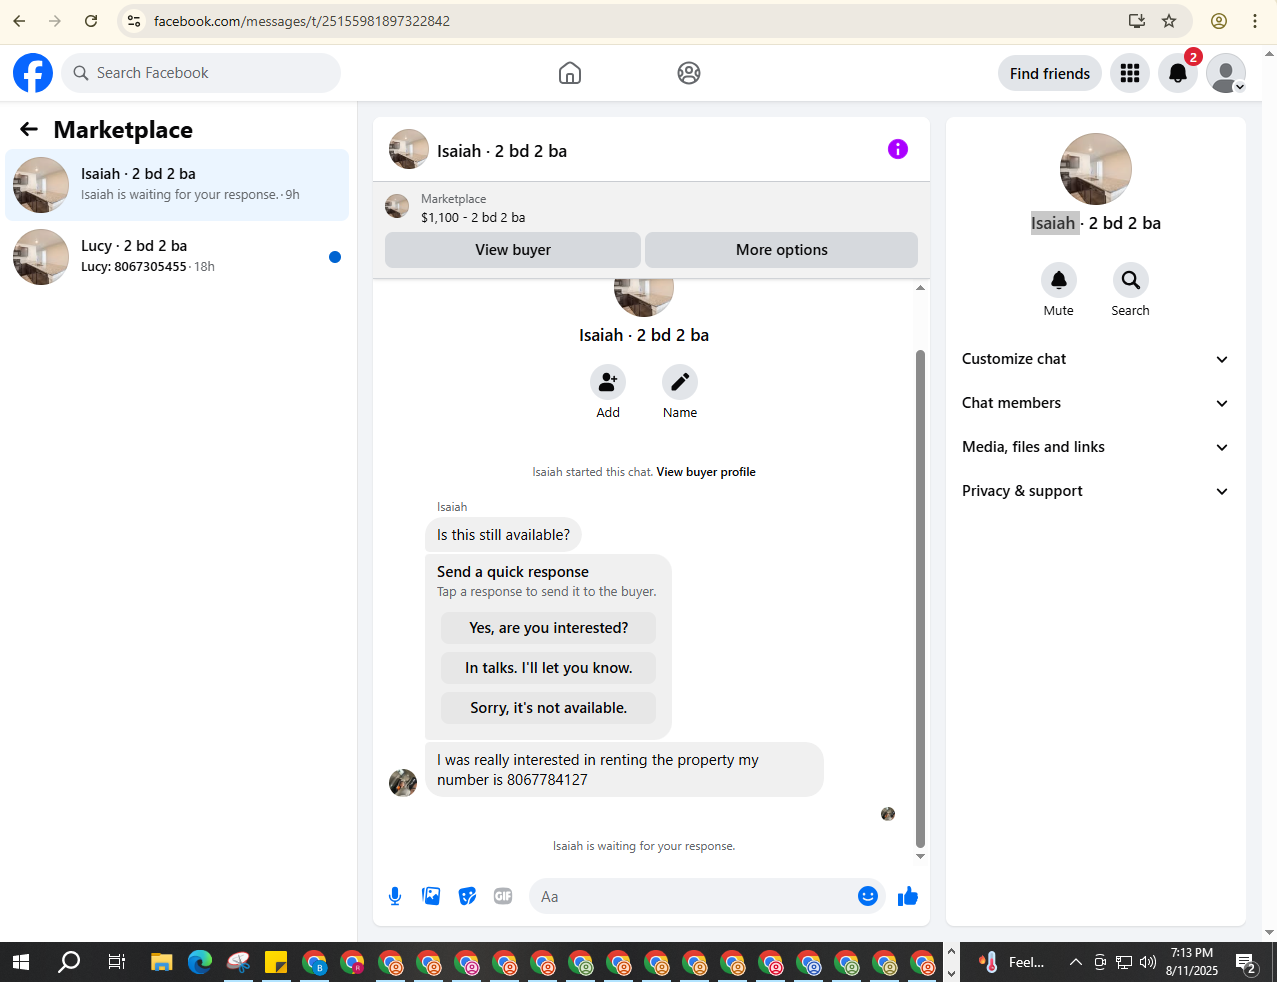Image resolution: width=1277 pixels, height=982 pixels.
Task: Open the emoji picker in message box
Action: coord(868,896)
